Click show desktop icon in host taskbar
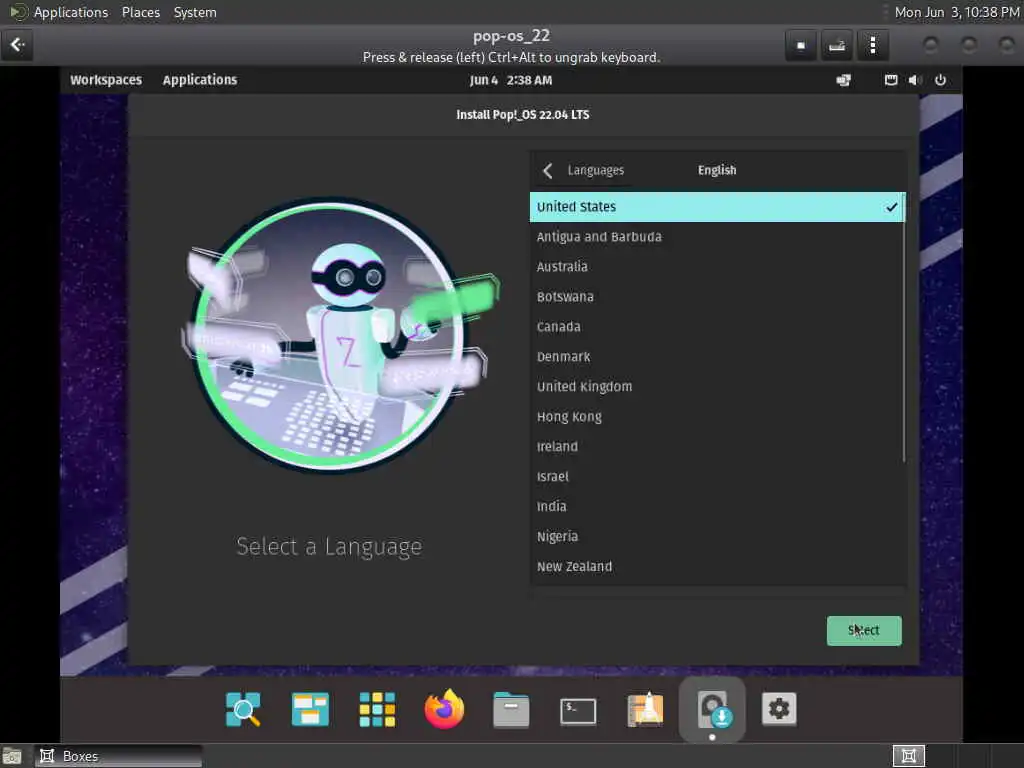 click(x=12, y=756)
